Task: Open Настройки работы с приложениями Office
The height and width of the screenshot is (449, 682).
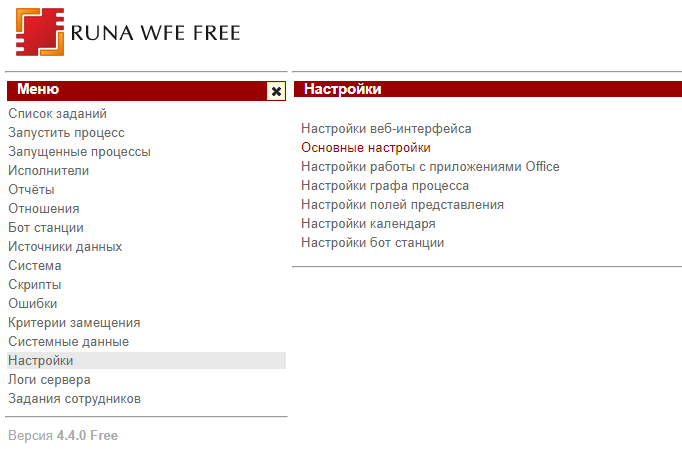Action: [430, 167]
